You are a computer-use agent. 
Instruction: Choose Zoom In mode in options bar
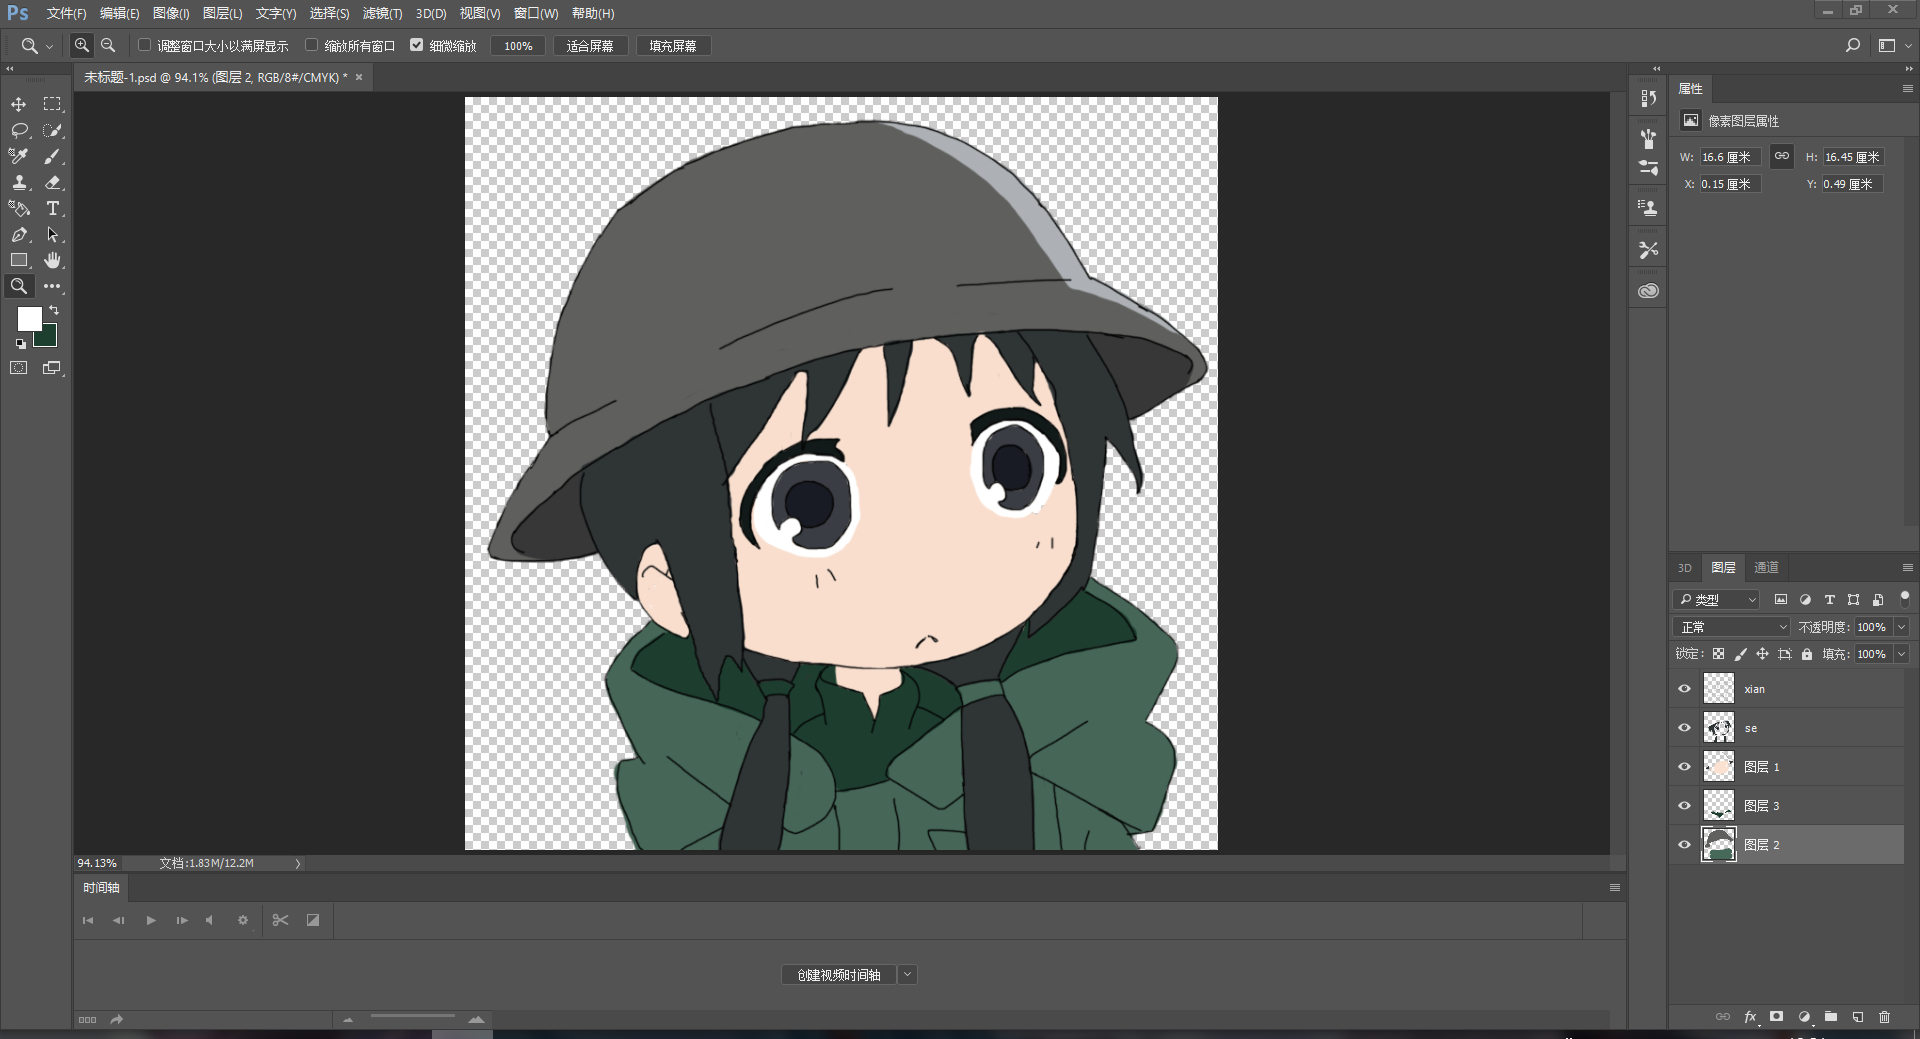point(82,45)
